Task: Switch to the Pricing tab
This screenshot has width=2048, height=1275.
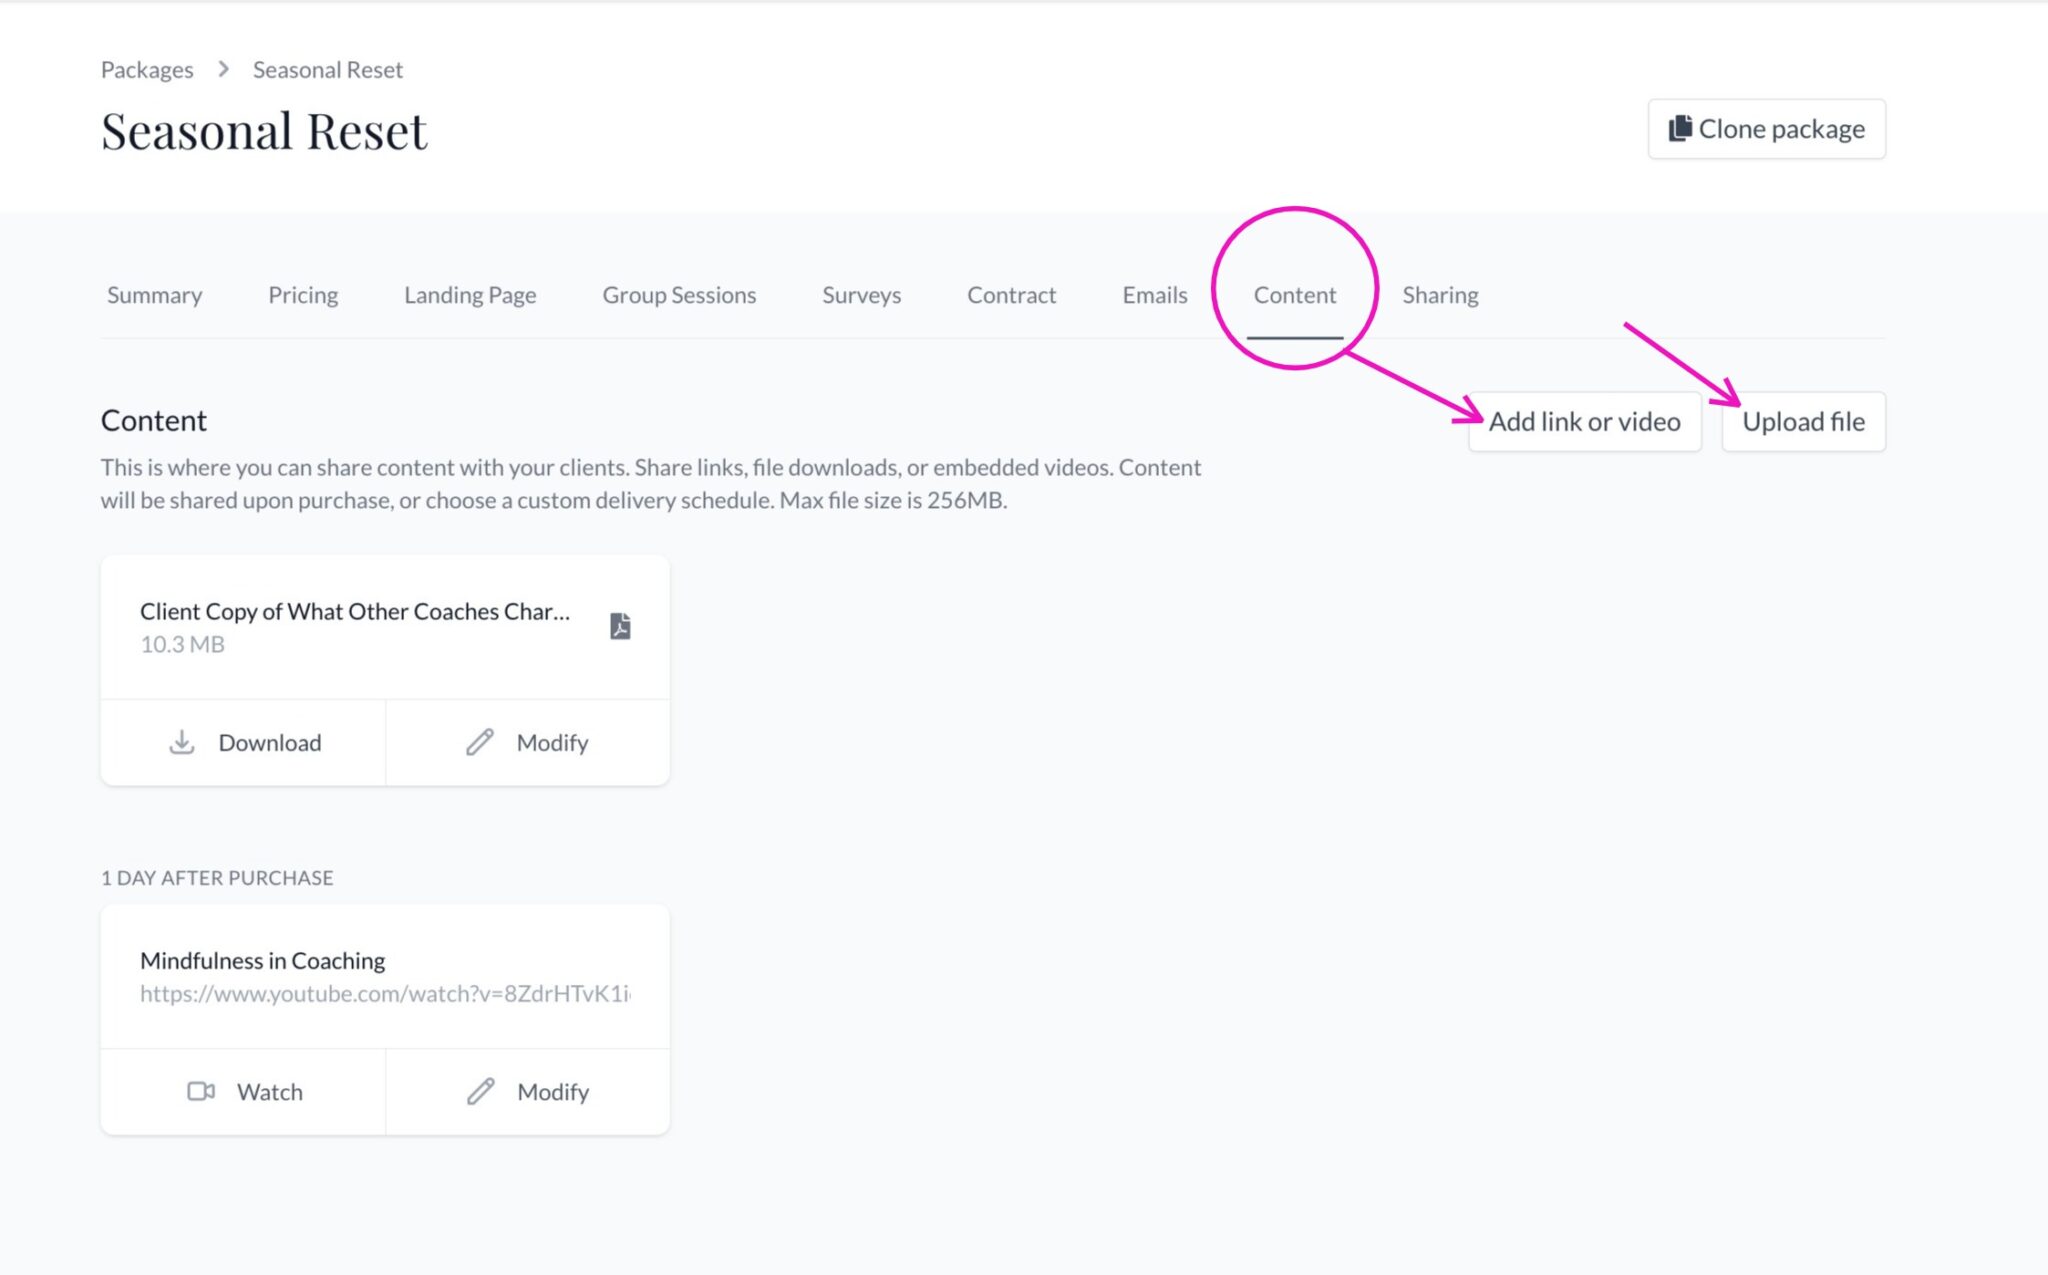Action: pos(303,295)
